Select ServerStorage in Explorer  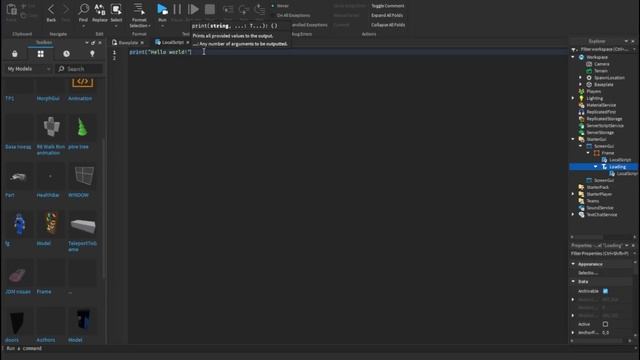click(x=600, y=133)
